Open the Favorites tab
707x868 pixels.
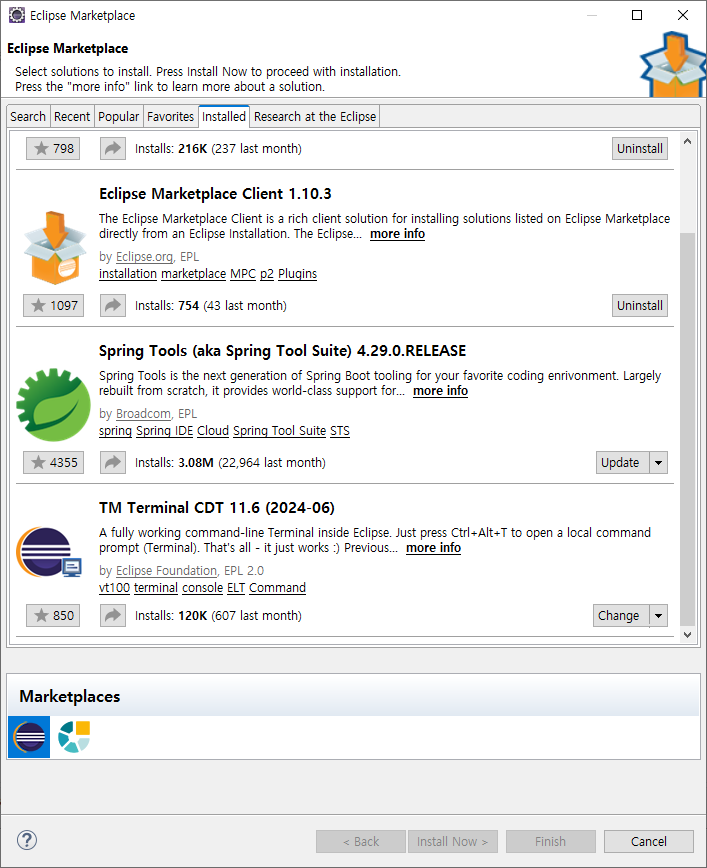pyautogui.click(x=171, y=117)
